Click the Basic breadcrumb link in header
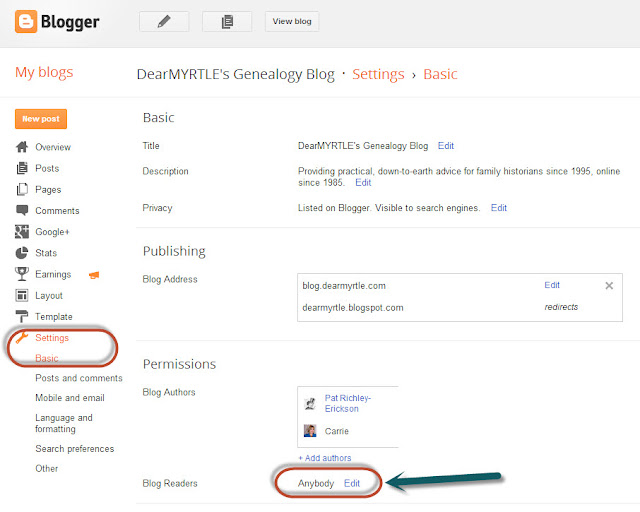The width and height of the screenshot is (640, 512). click(440, 74)
